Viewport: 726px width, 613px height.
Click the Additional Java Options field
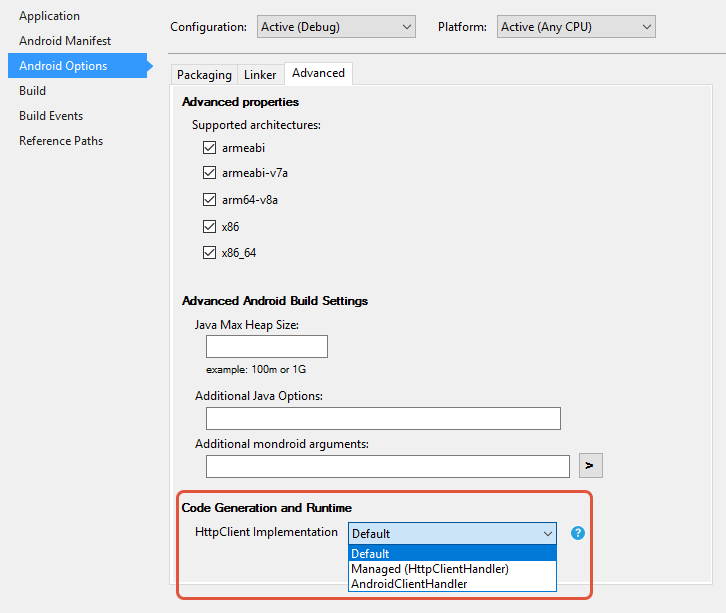coord(383,419)
